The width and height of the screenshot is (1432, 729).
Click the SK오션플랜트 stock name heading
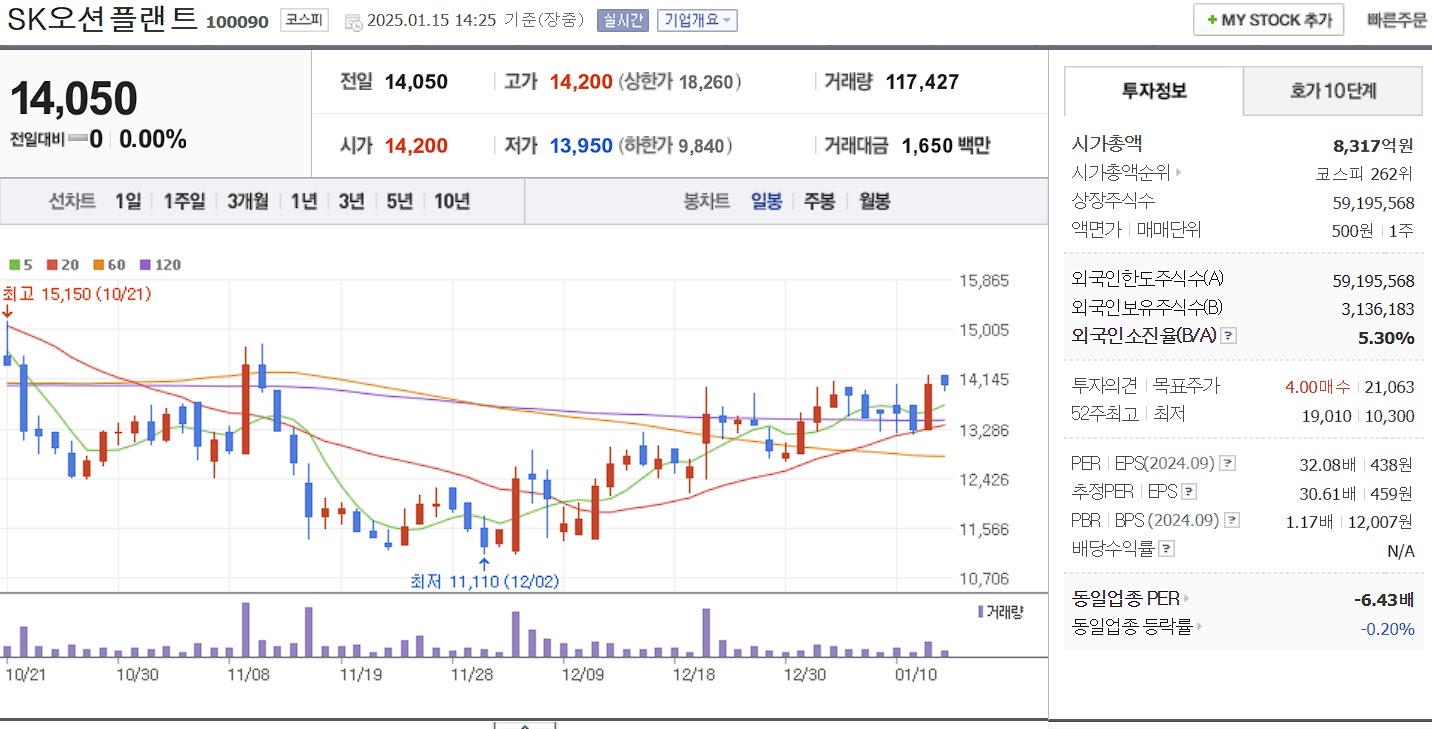[x=102, y=20]
